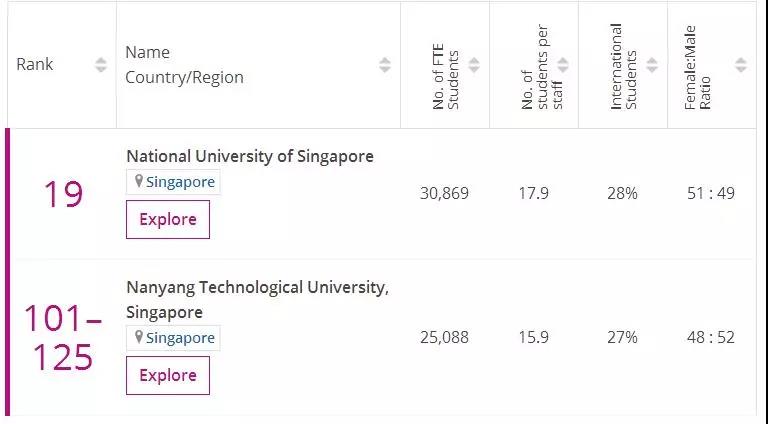
Task: Open Nanyang Technological University, Singapore link
Action: point(257,288)
